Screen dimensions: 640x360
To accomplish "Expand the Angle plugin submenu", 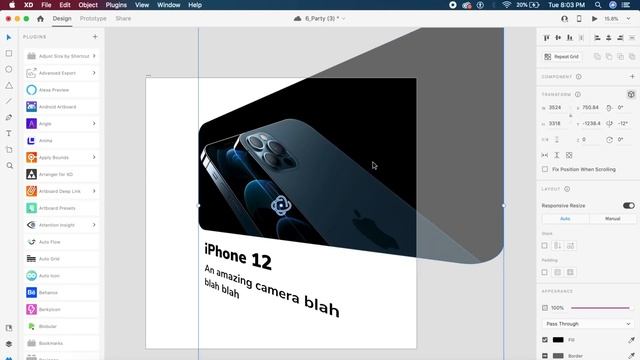I will click(x=94, y=123).
